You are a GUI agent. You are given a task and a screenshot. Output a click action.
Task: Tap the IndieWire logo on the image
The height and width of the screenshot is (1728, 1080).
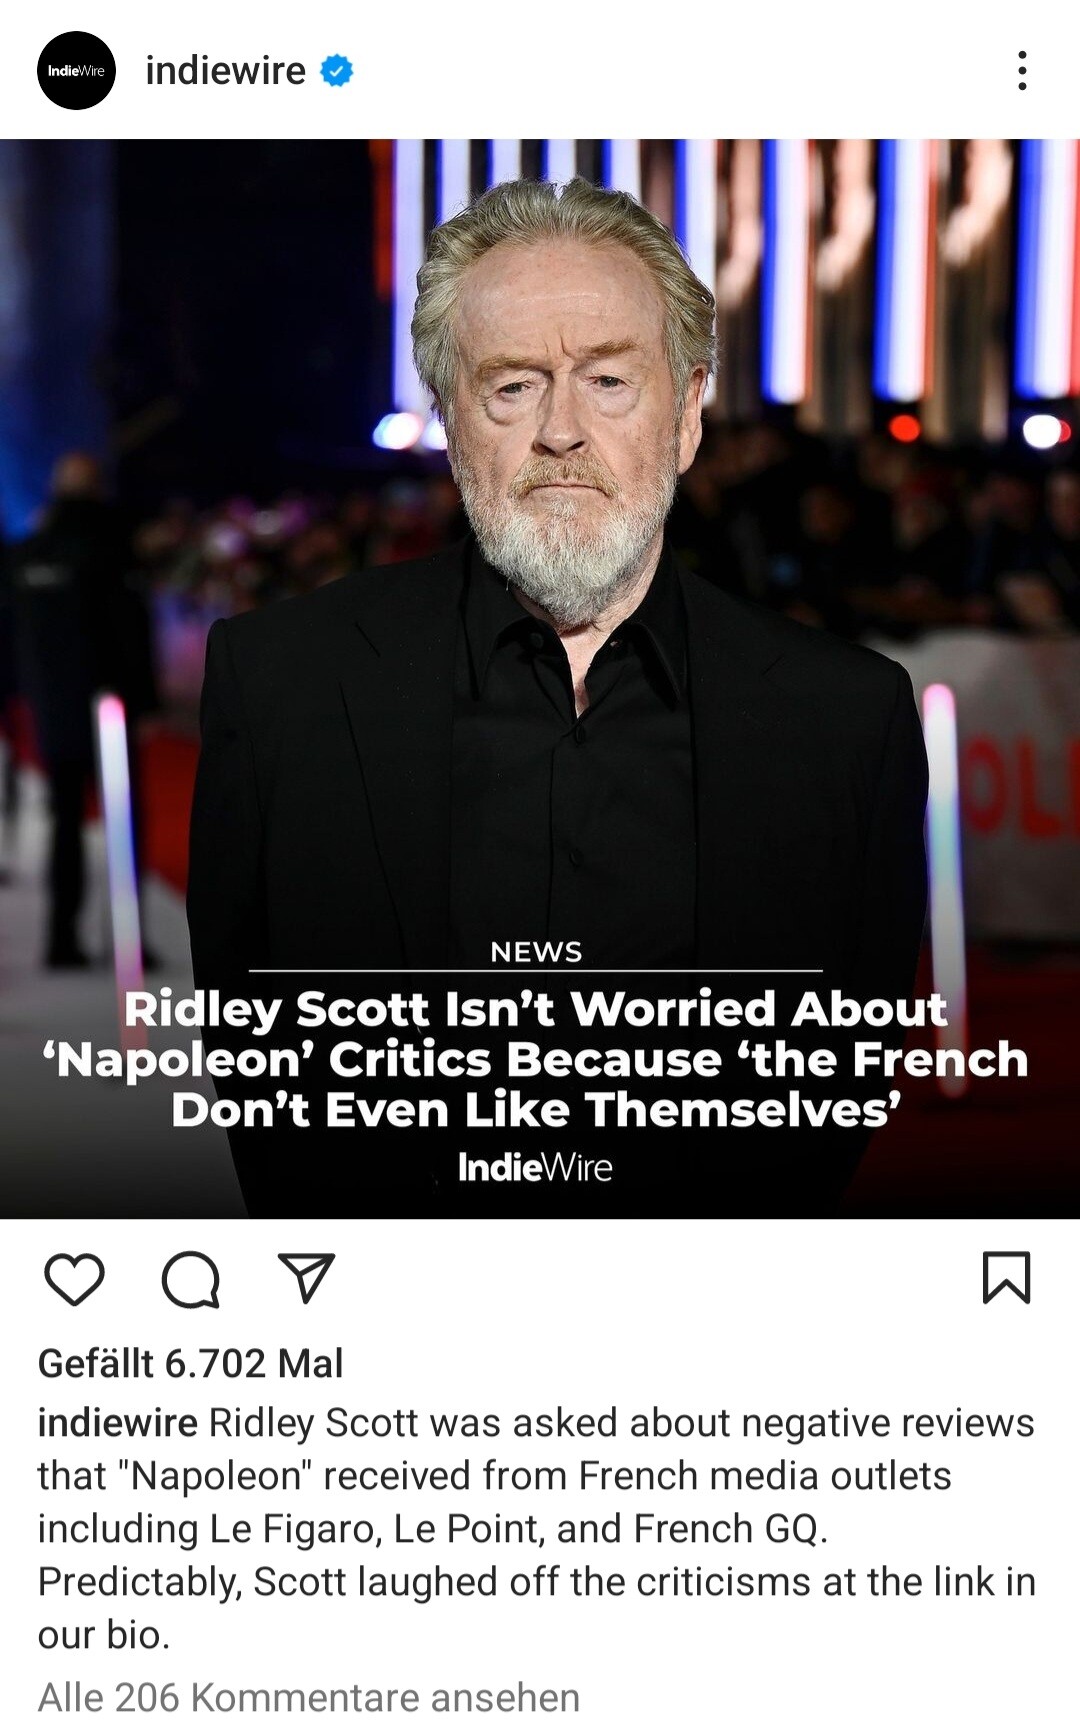point(535,1167)
